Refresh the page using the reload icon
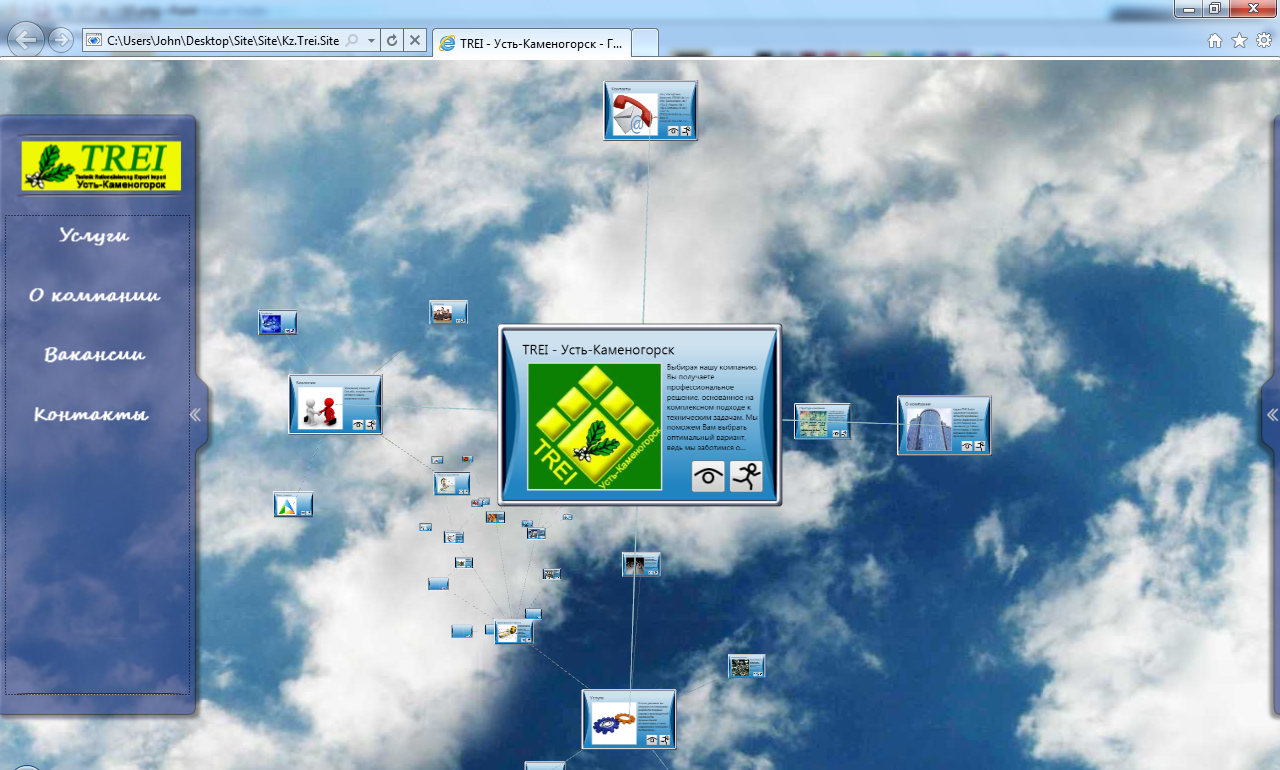1280x770 pixels. (x=392, y=40)
